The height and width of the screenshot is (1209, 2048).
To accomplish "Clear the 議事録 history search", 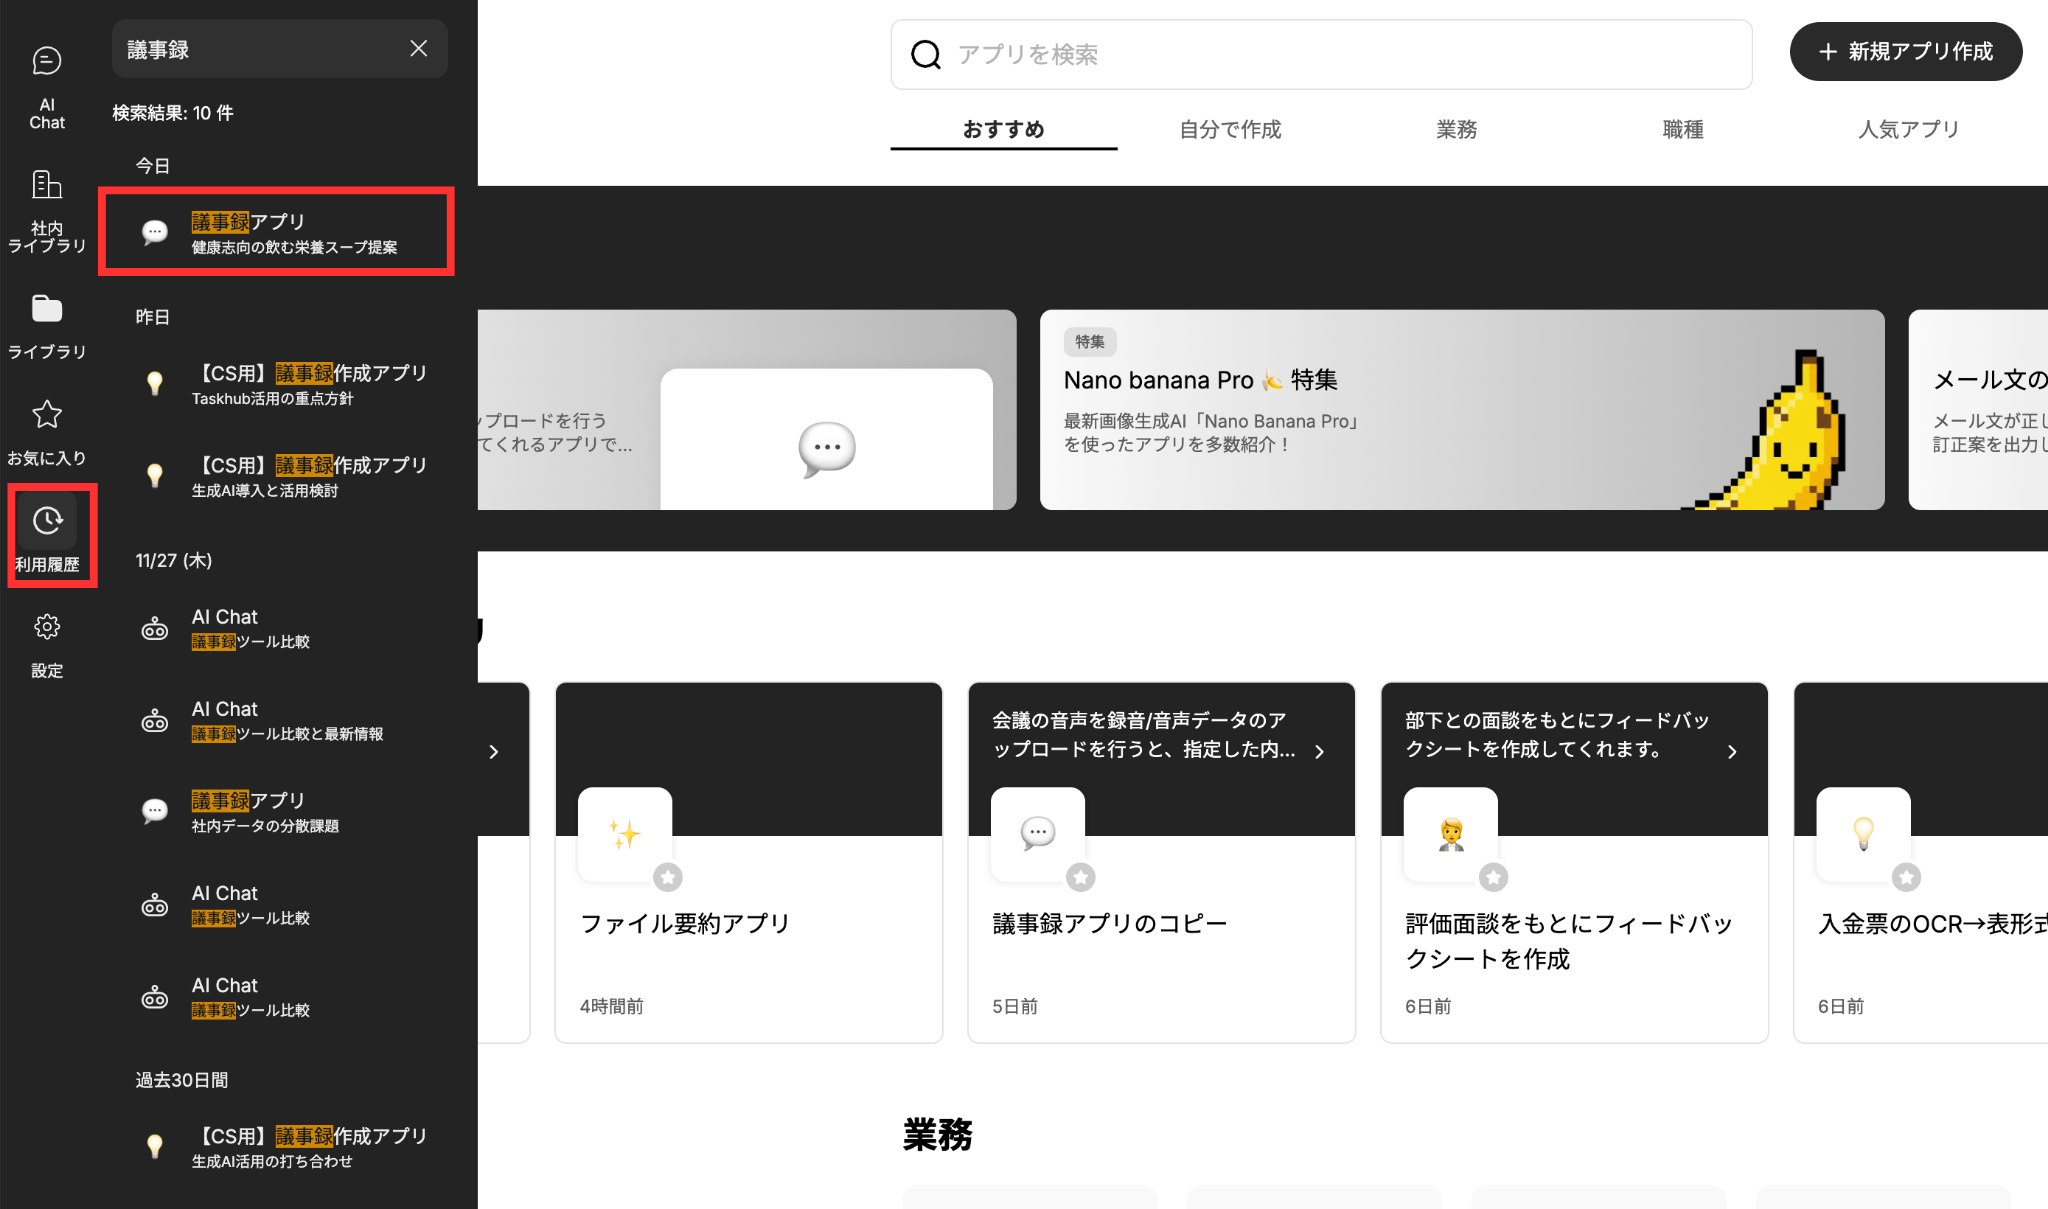I will coord(419,49).
